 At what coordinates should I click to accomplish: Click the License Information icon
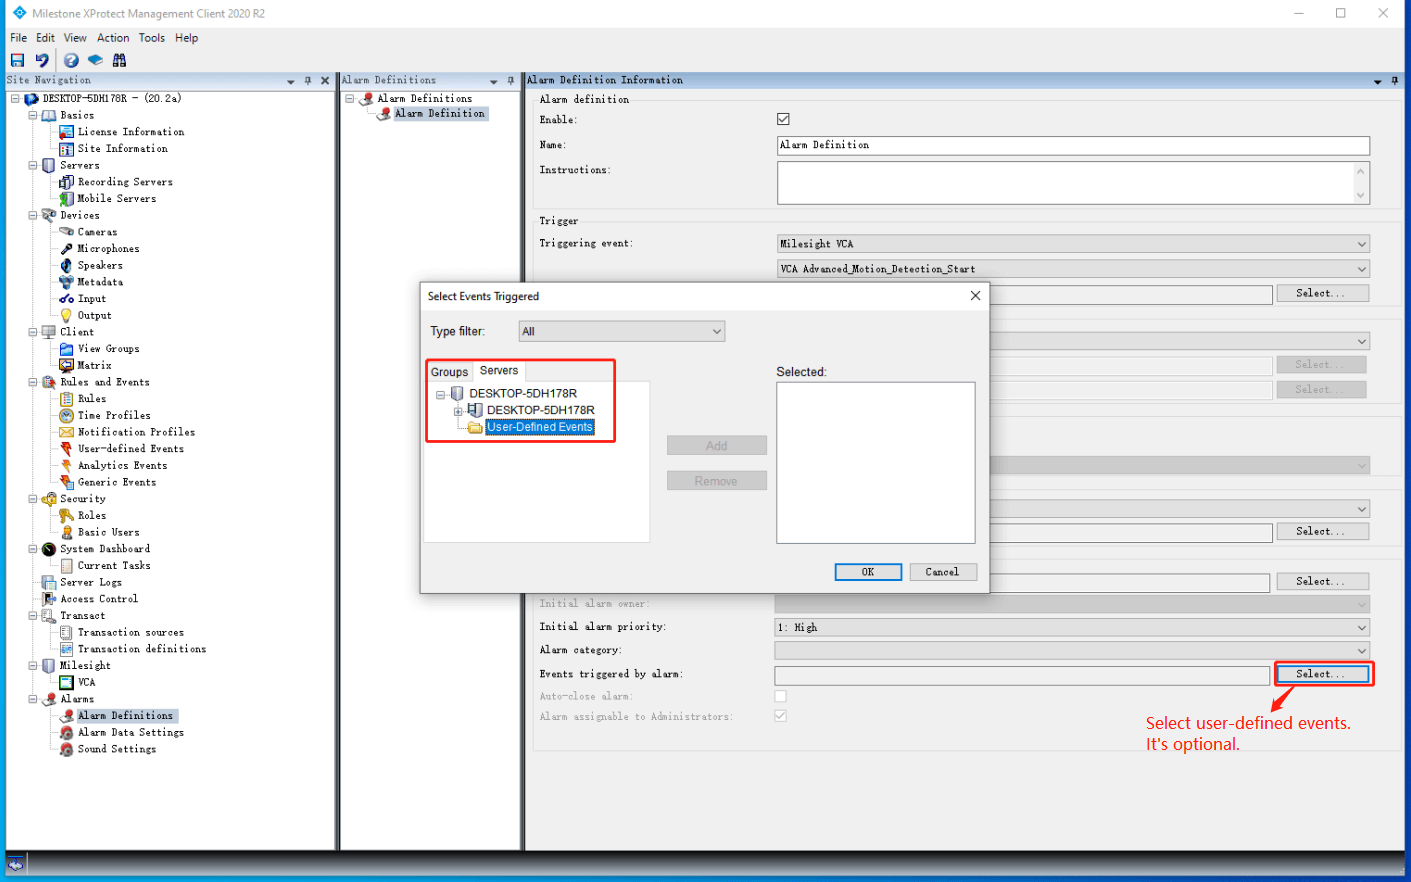point(67,132)
